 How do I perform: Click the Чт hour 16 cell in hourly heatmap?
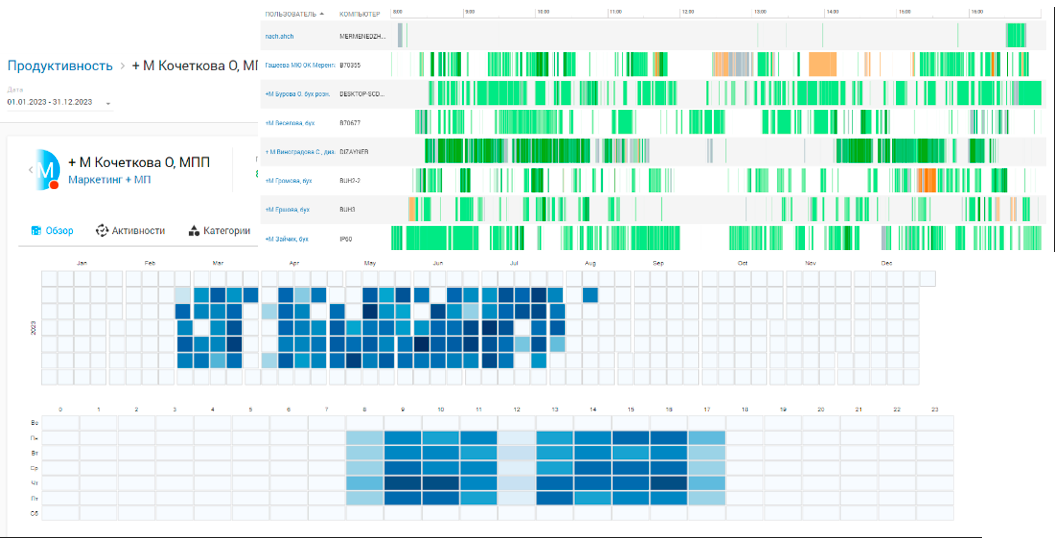tap(669, 483)
